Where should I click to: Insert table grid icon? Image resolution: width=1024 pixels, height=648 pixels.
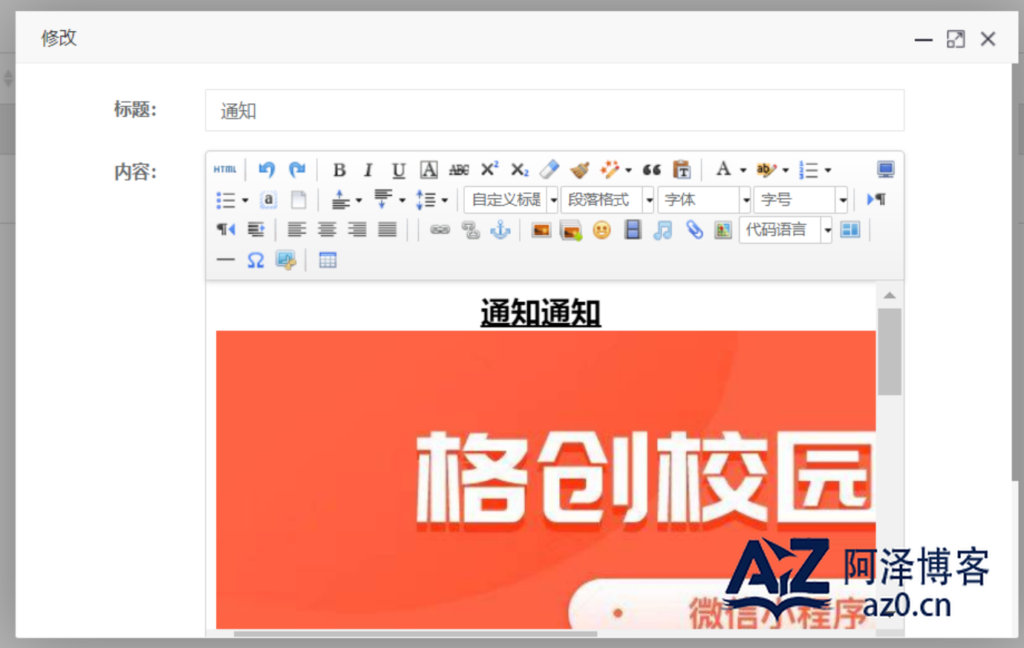click(x=327, y=260)
